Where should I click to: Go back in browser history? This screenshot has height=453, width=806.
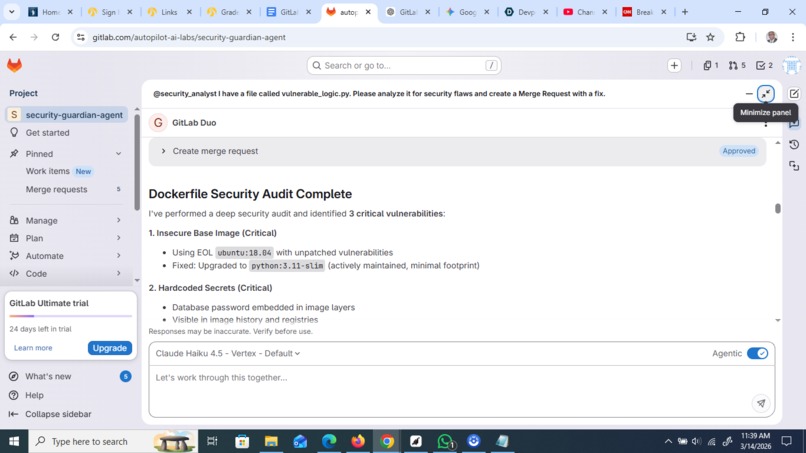click(13, 37)
